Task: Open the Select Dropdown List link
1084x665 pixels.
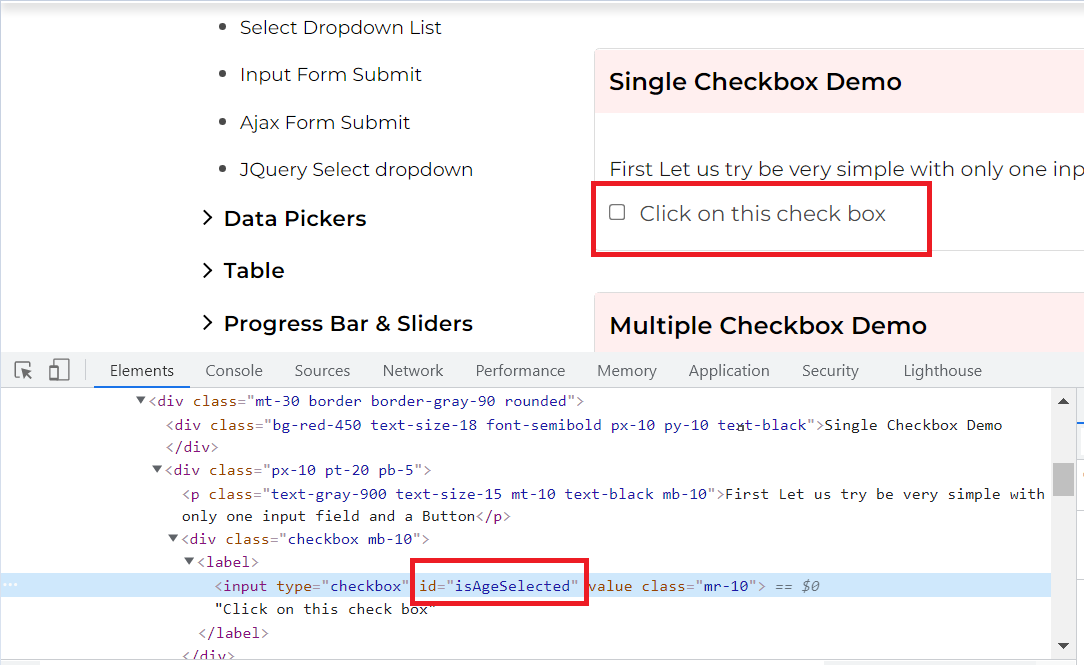Action: point(340,27)
